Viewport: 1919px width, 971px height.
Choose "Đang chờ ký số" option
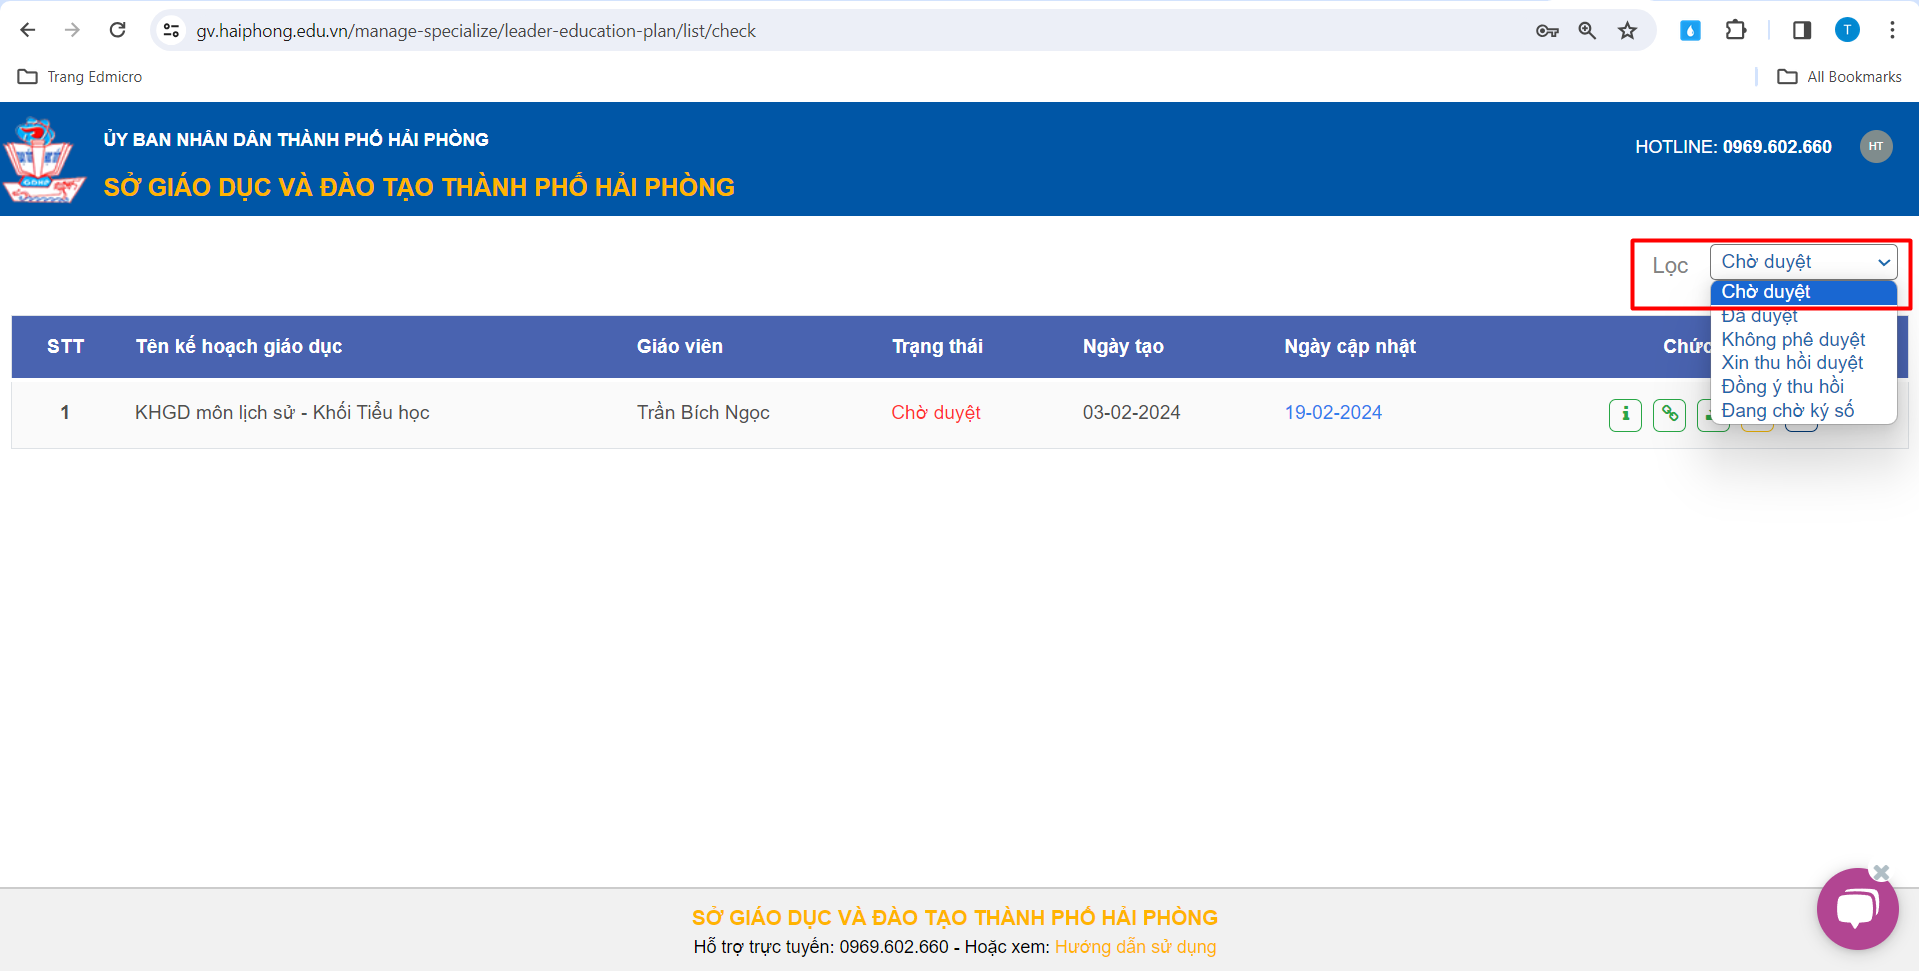click(x=1787, y=411)
